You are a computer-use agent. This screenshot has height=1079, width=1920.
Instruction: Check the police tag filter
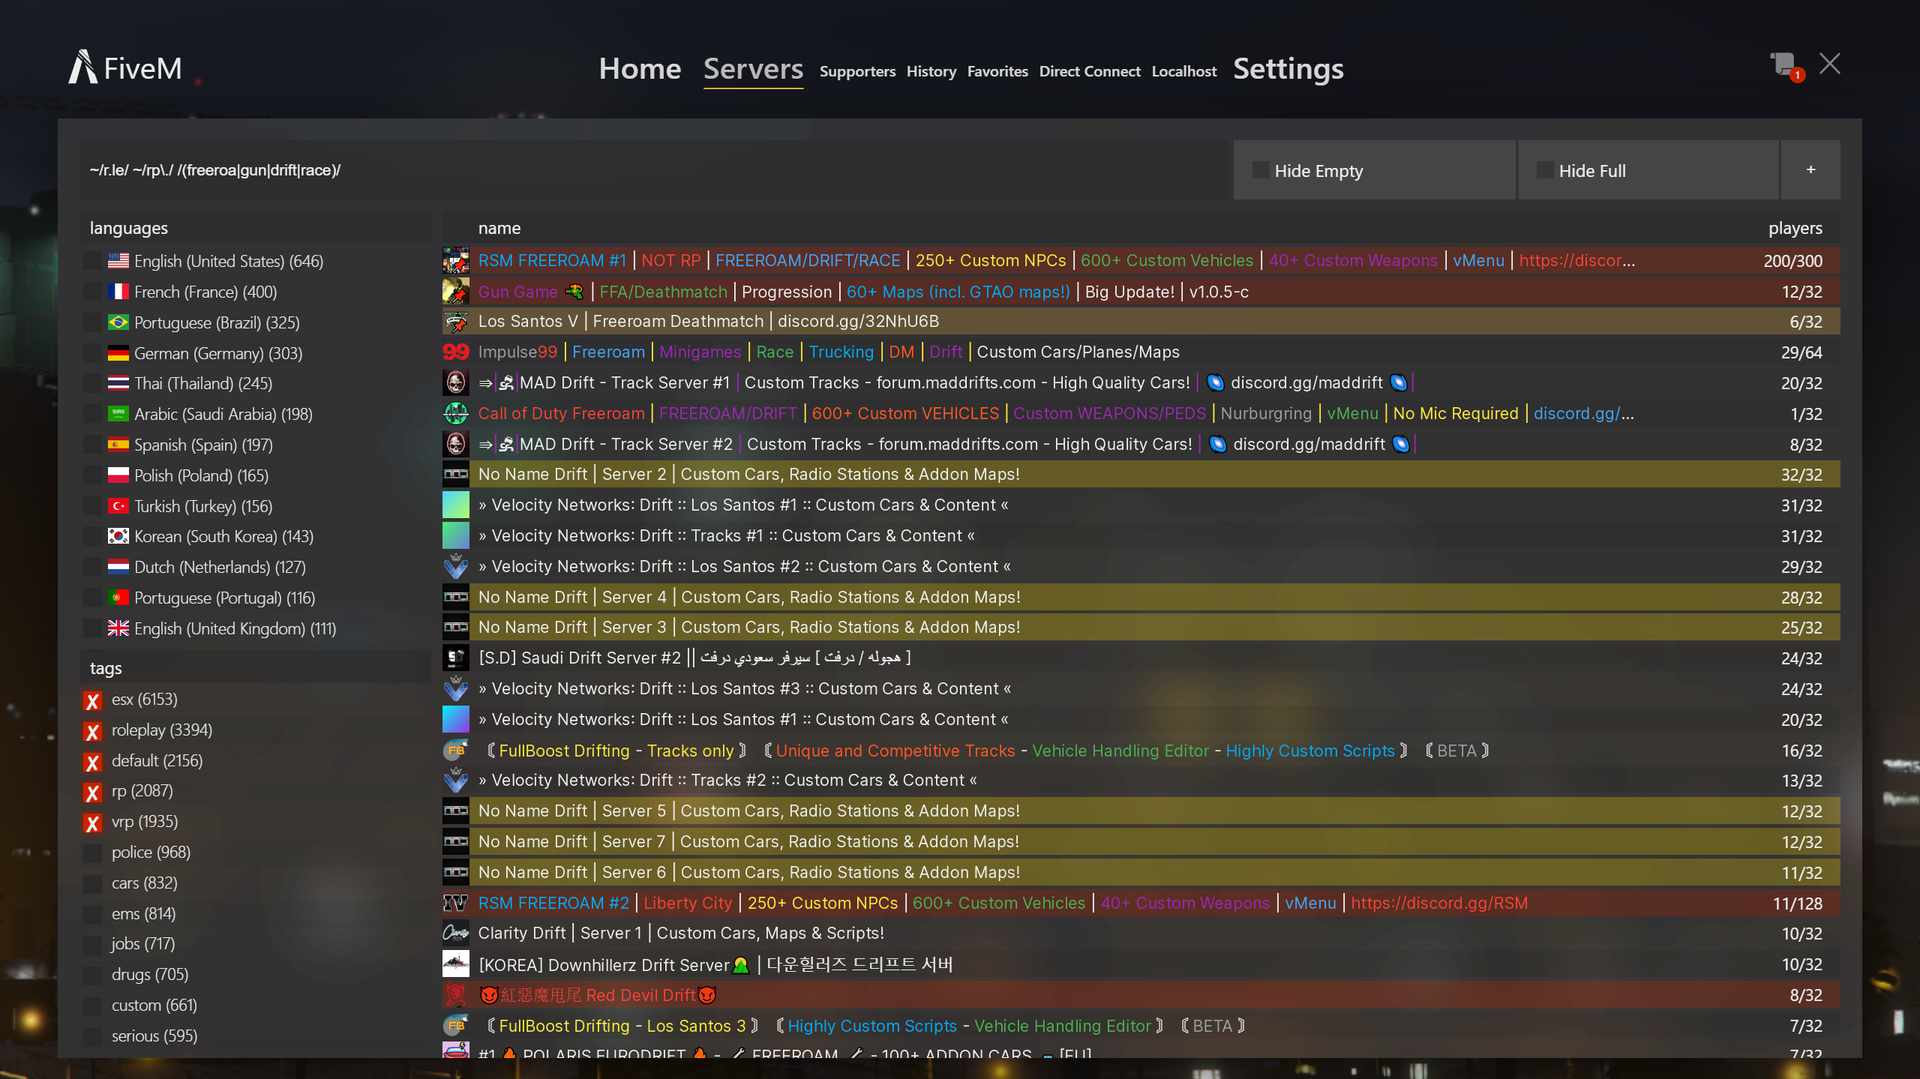point(93,853)
